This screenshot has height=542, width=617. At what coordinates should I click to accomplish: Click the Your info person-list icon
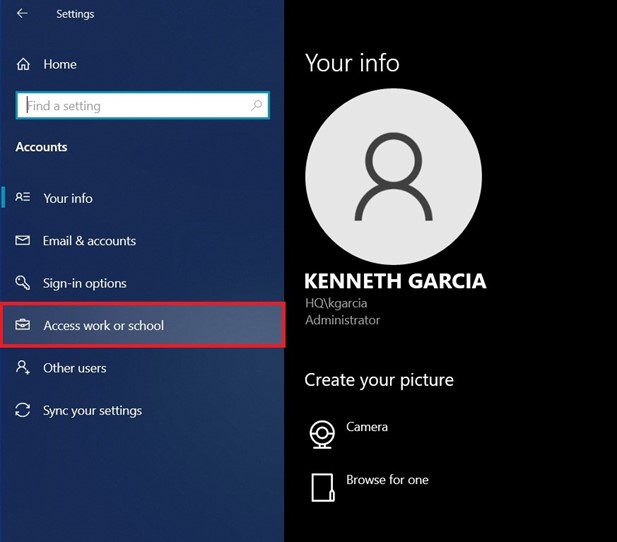pos(22,197)
